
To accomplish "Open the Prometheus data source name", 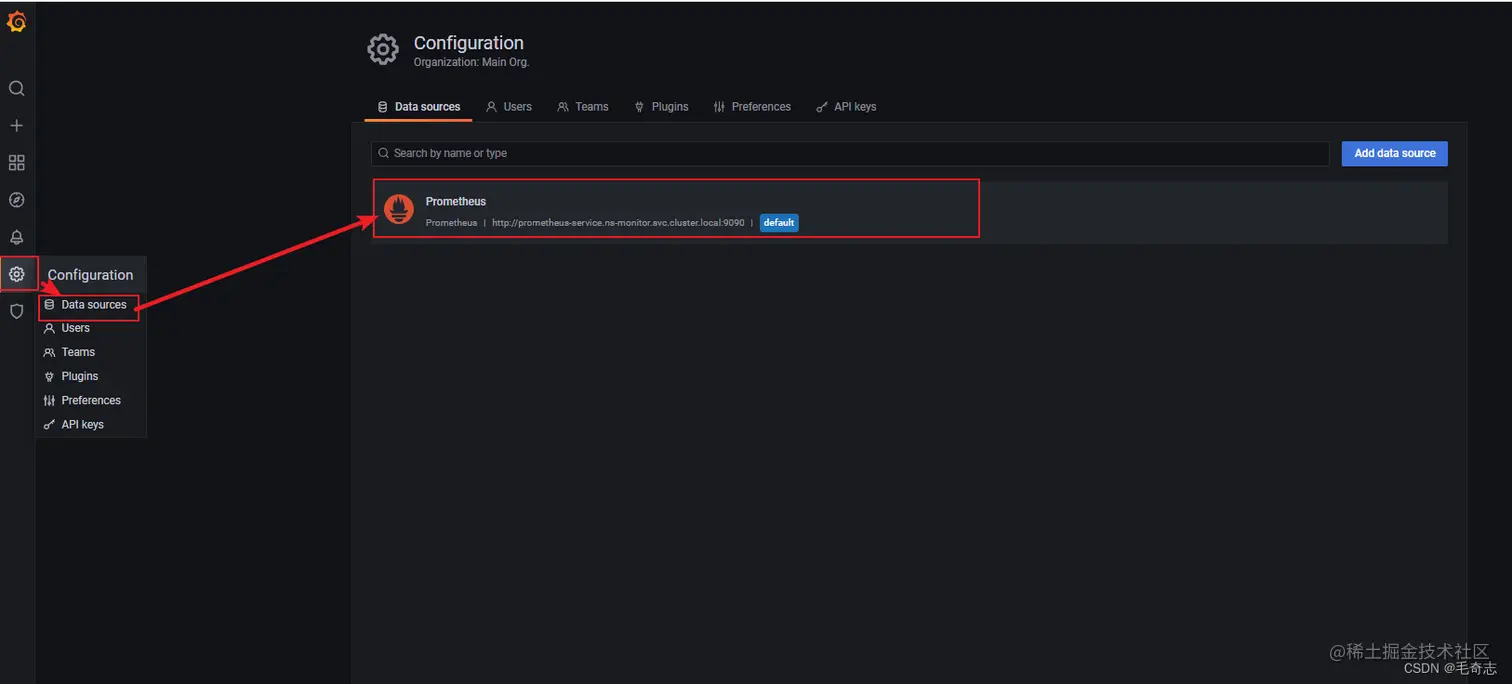I will coord(456,201).
